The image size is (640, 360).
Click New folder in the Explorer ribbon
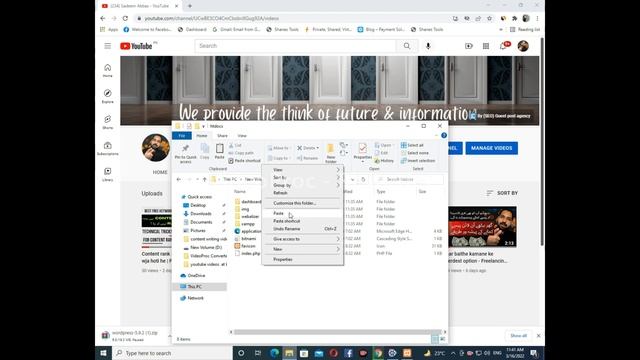331,153
